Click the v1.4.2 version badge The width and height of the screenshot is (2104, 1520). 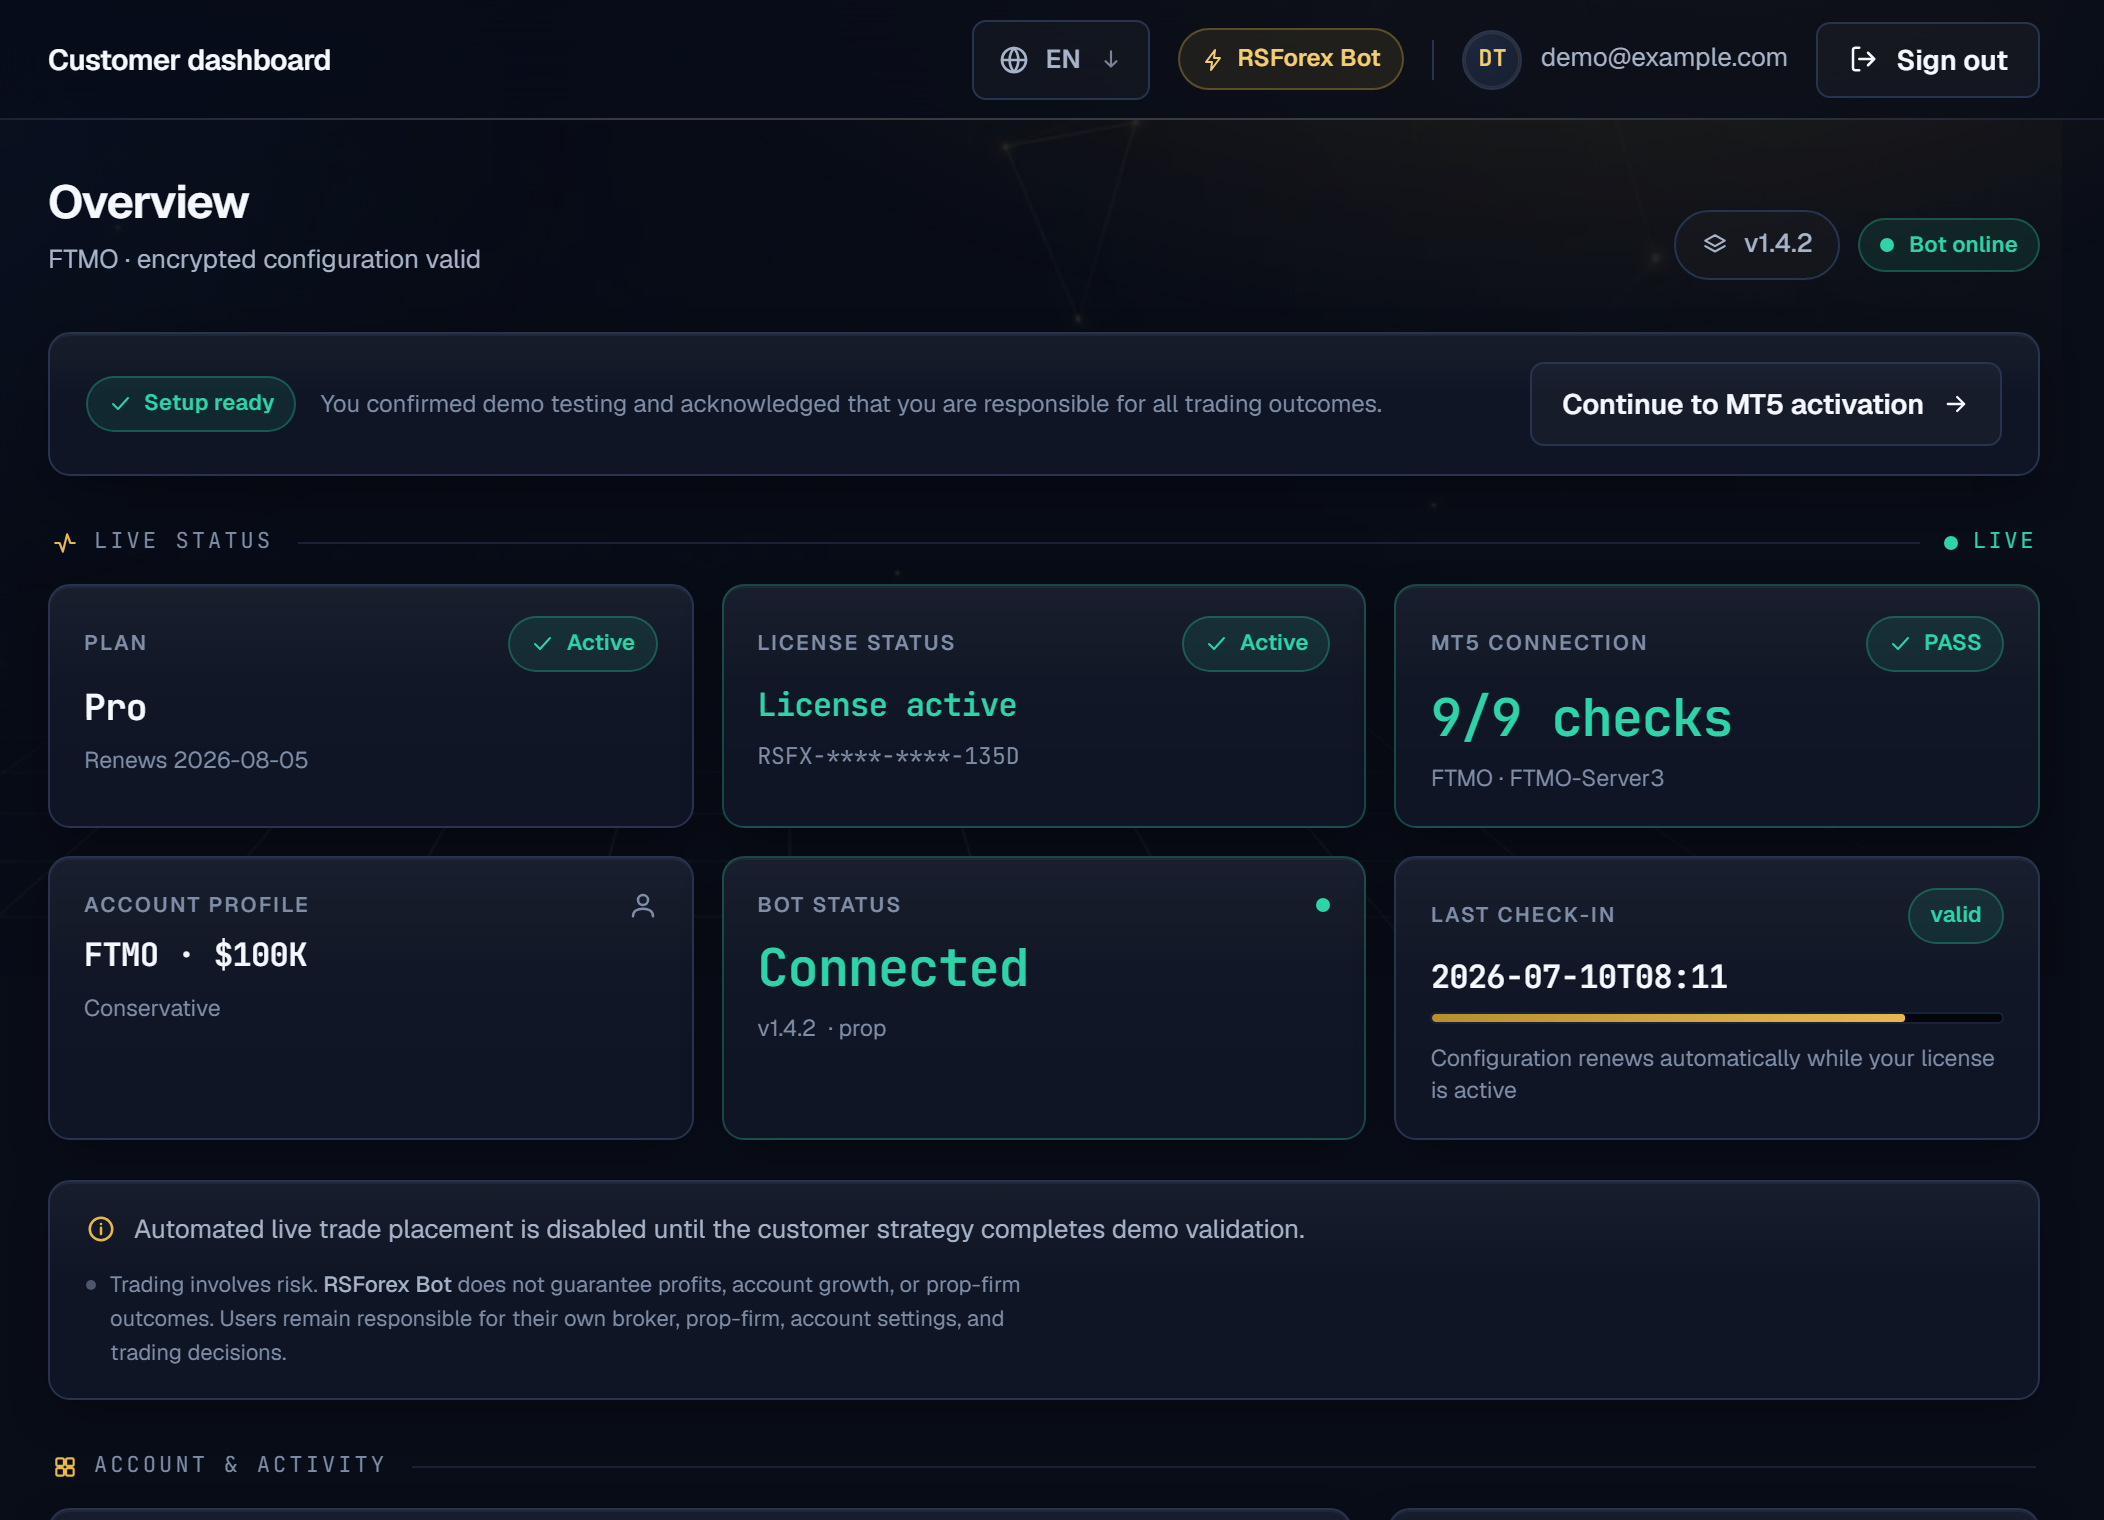(x=1756, y=244)
